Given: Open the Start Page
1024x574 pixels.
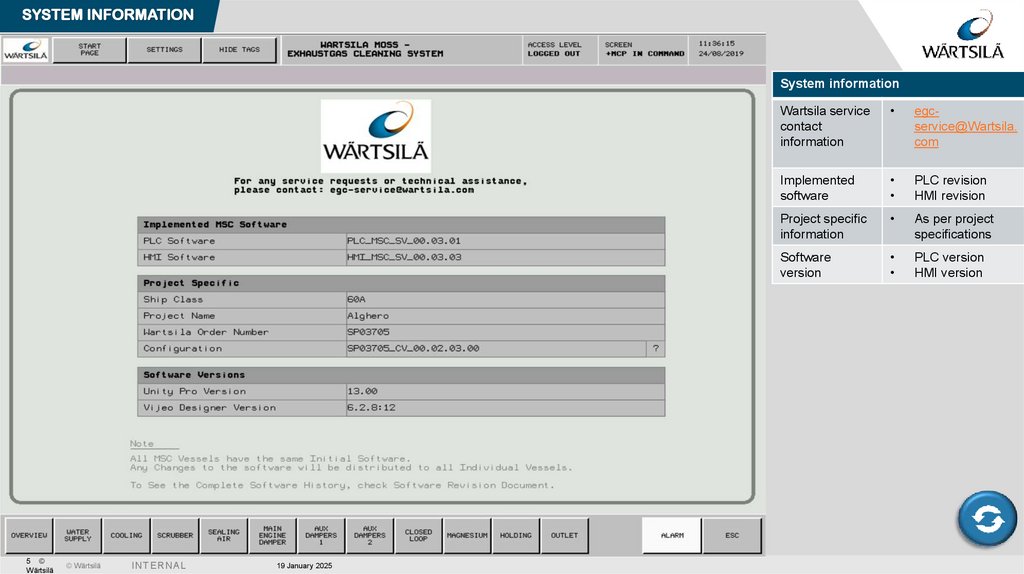Looking at the screenshot, I should coord(89,50).
